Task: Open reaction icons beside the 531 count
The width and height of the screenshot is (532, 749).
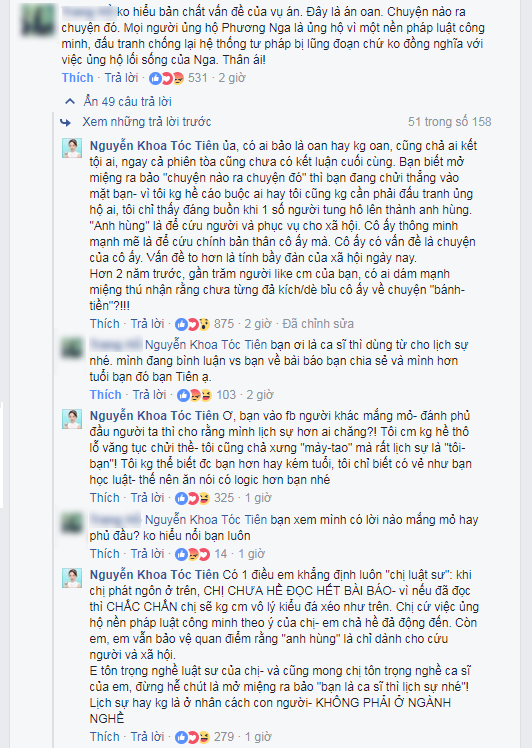Action: click(167, 78)
